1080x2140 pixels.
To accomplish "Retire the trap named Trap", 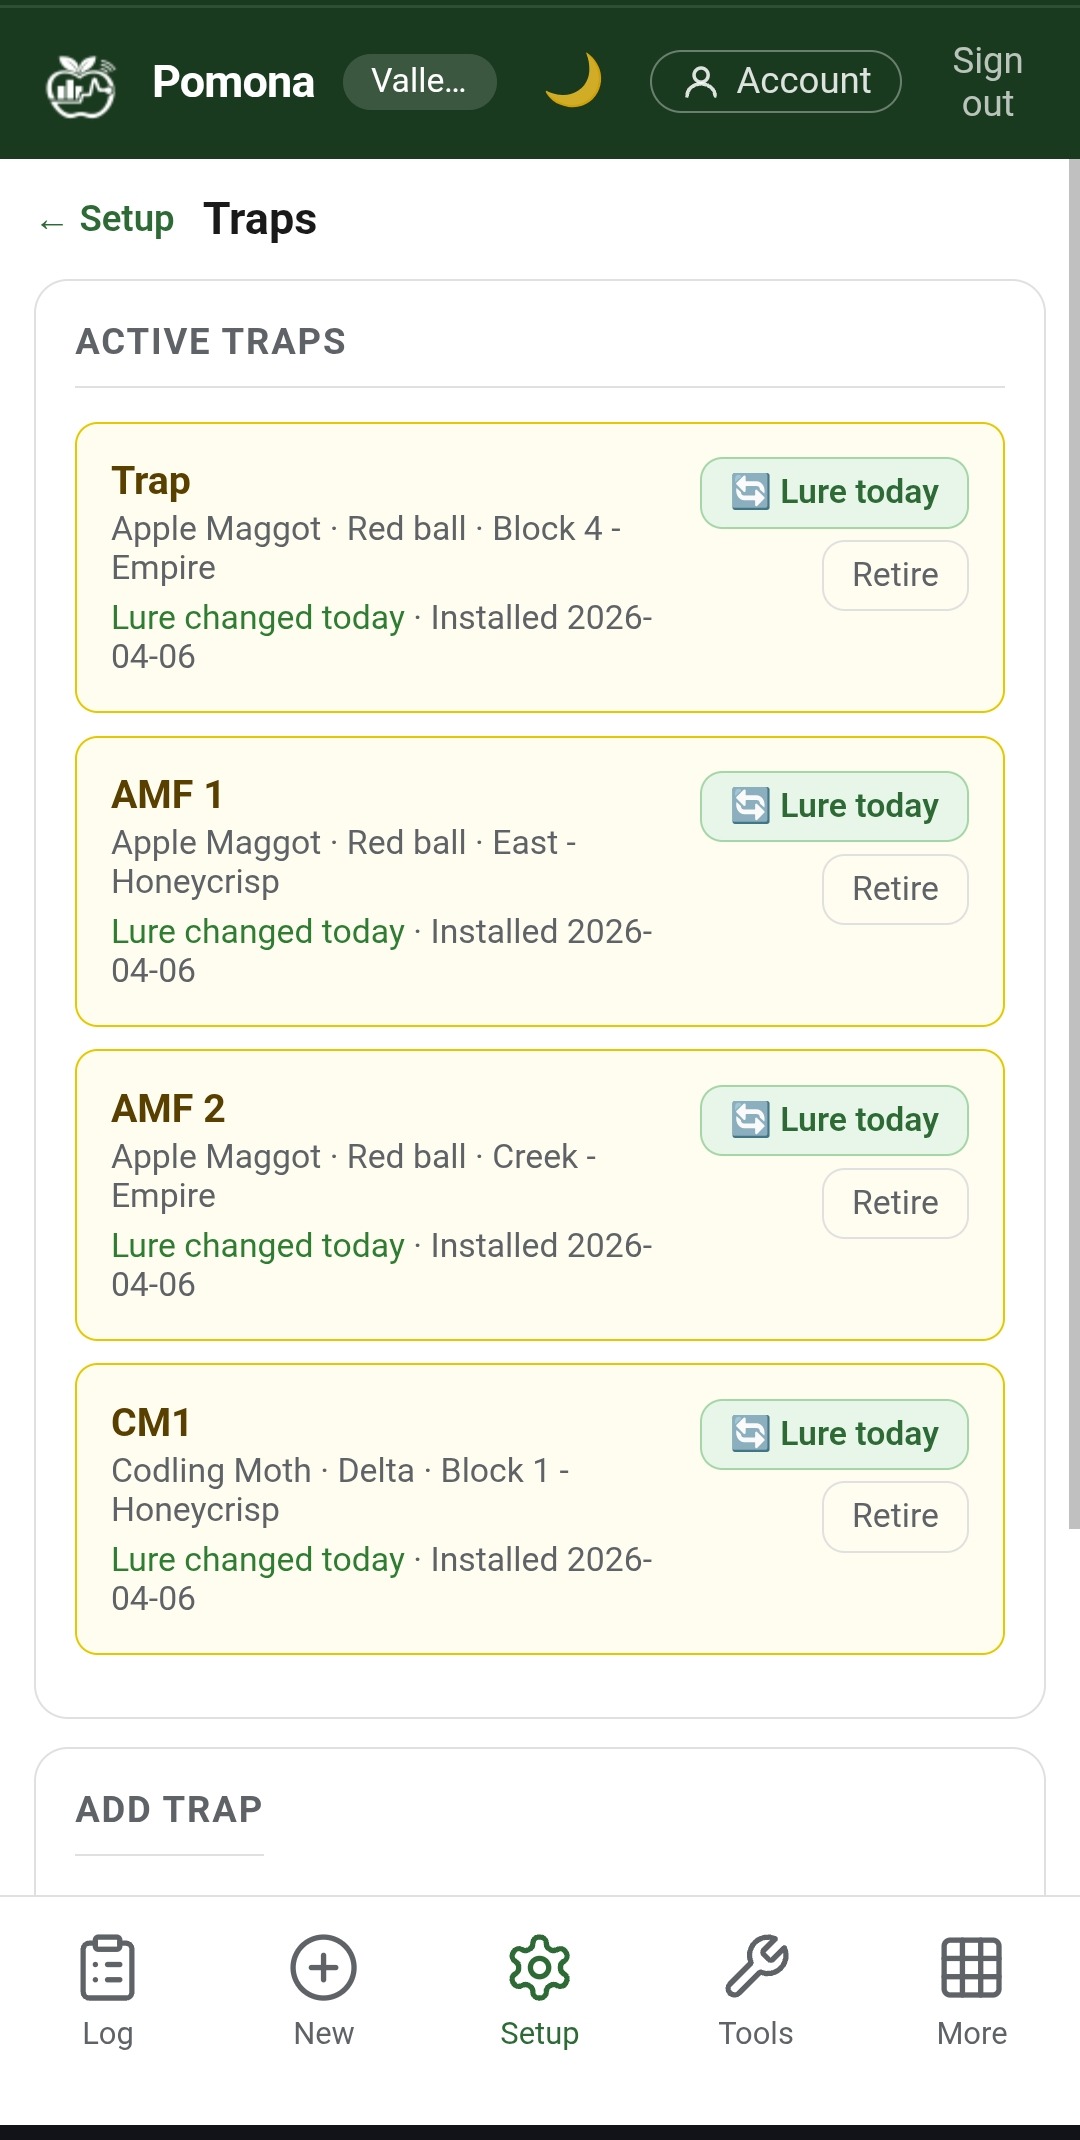I will [894, 575].
